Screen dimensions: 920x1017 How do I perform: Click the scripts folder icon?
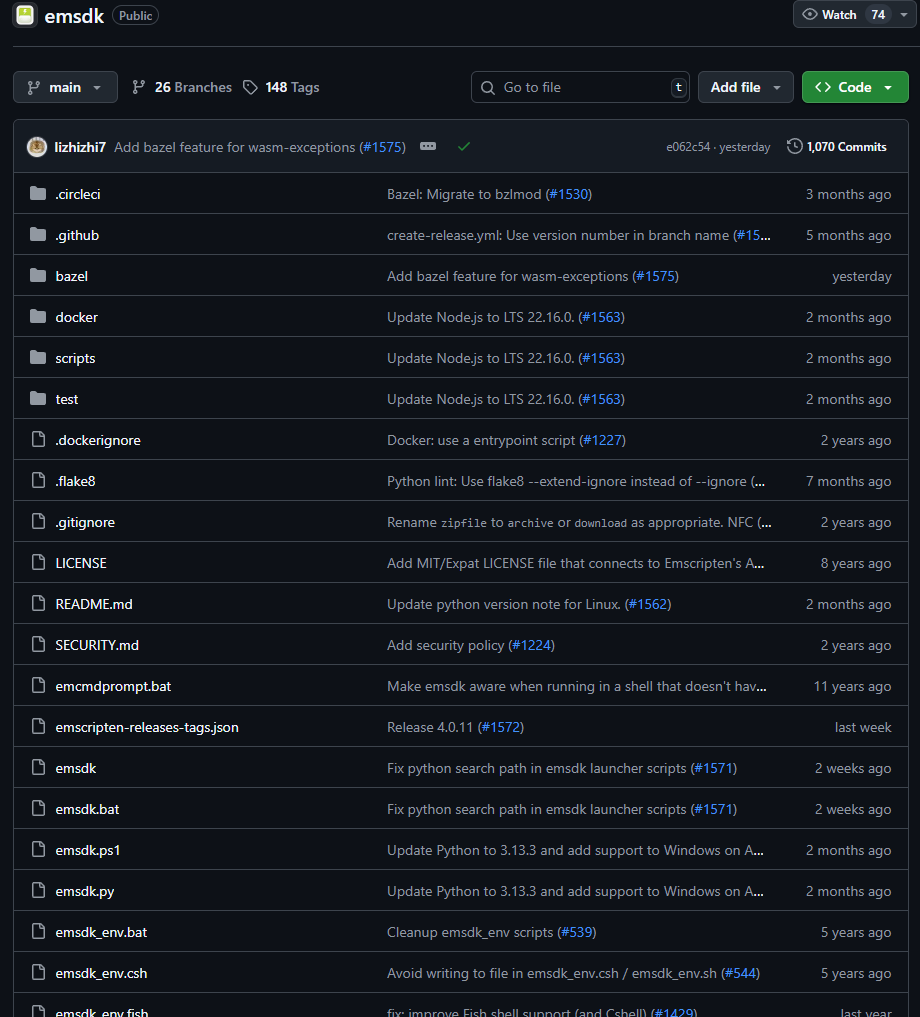(x=38, y=357)
